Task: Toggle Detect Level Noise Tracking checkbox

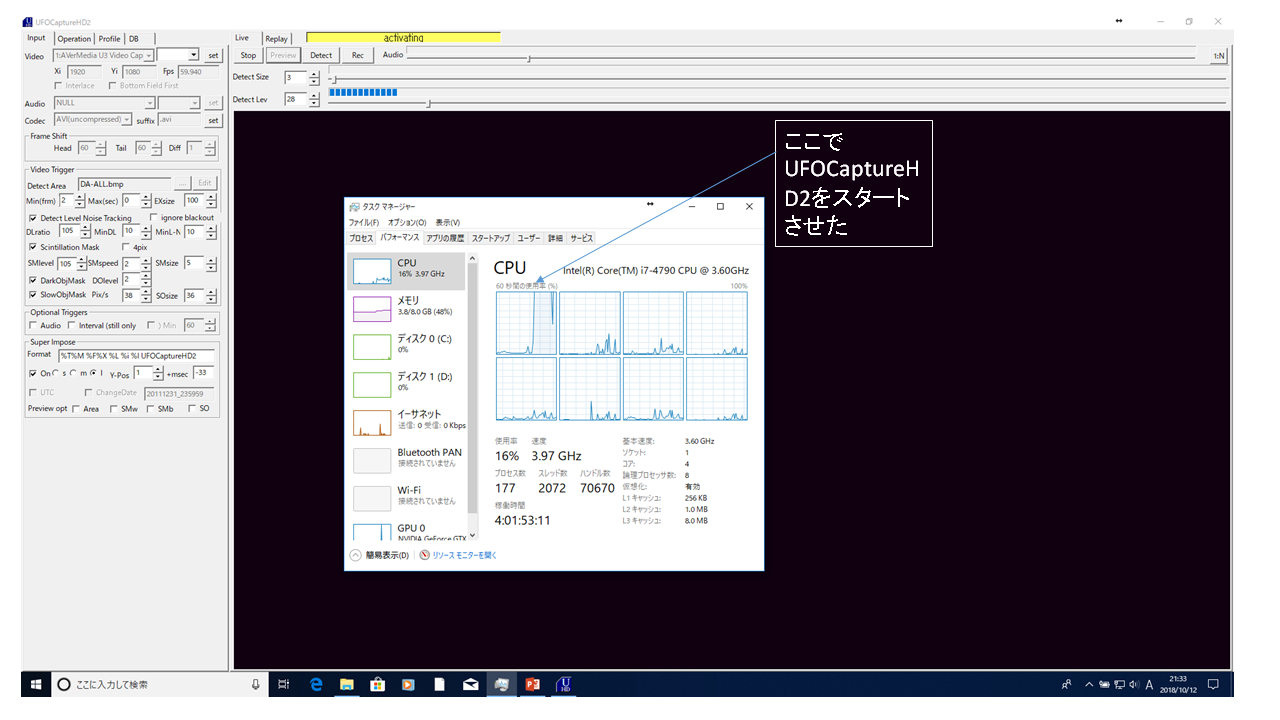Action: pos(33,218)
